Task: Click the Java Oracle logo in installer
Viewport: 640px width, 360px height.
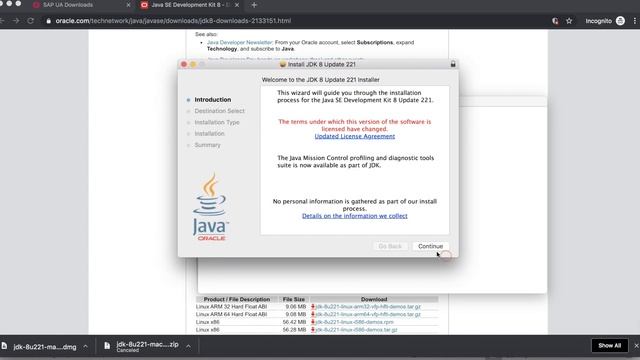Action: pyautogui.click(x=211, y=207)
